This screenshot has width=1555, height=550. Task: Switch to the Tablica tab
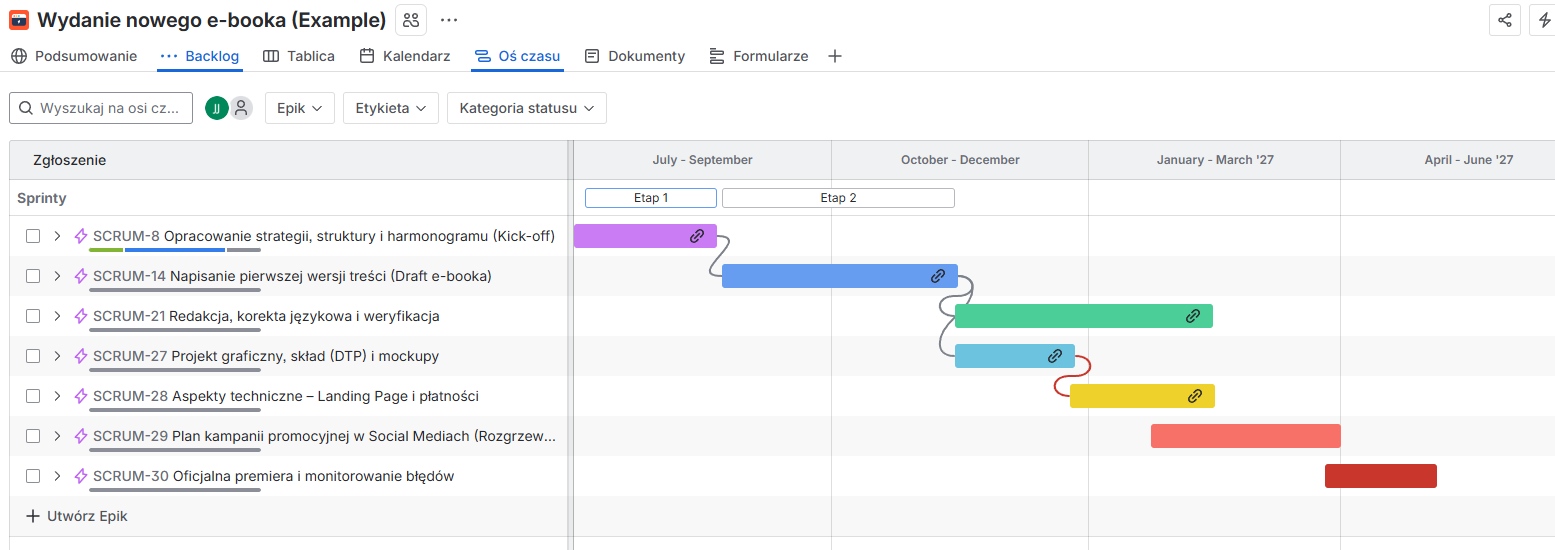(x=299, y=56)
